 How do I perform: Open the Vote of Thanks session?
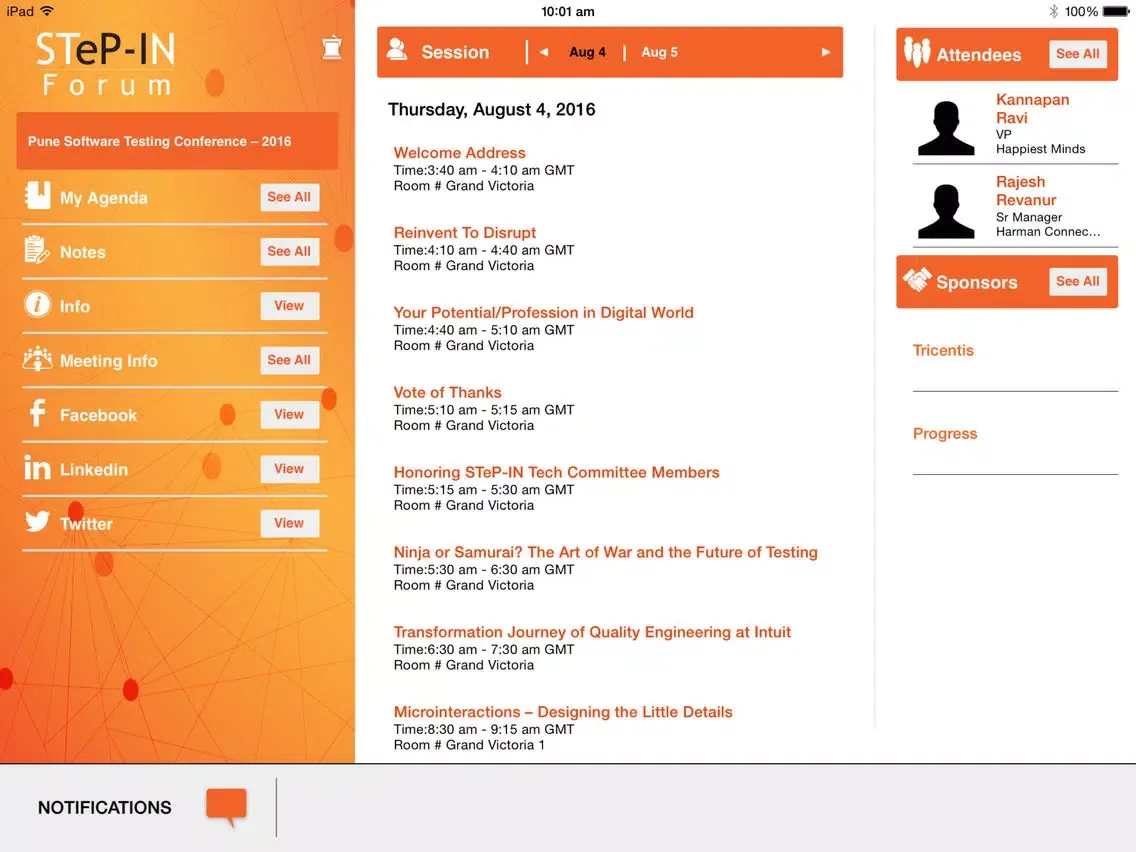(447, 392)
